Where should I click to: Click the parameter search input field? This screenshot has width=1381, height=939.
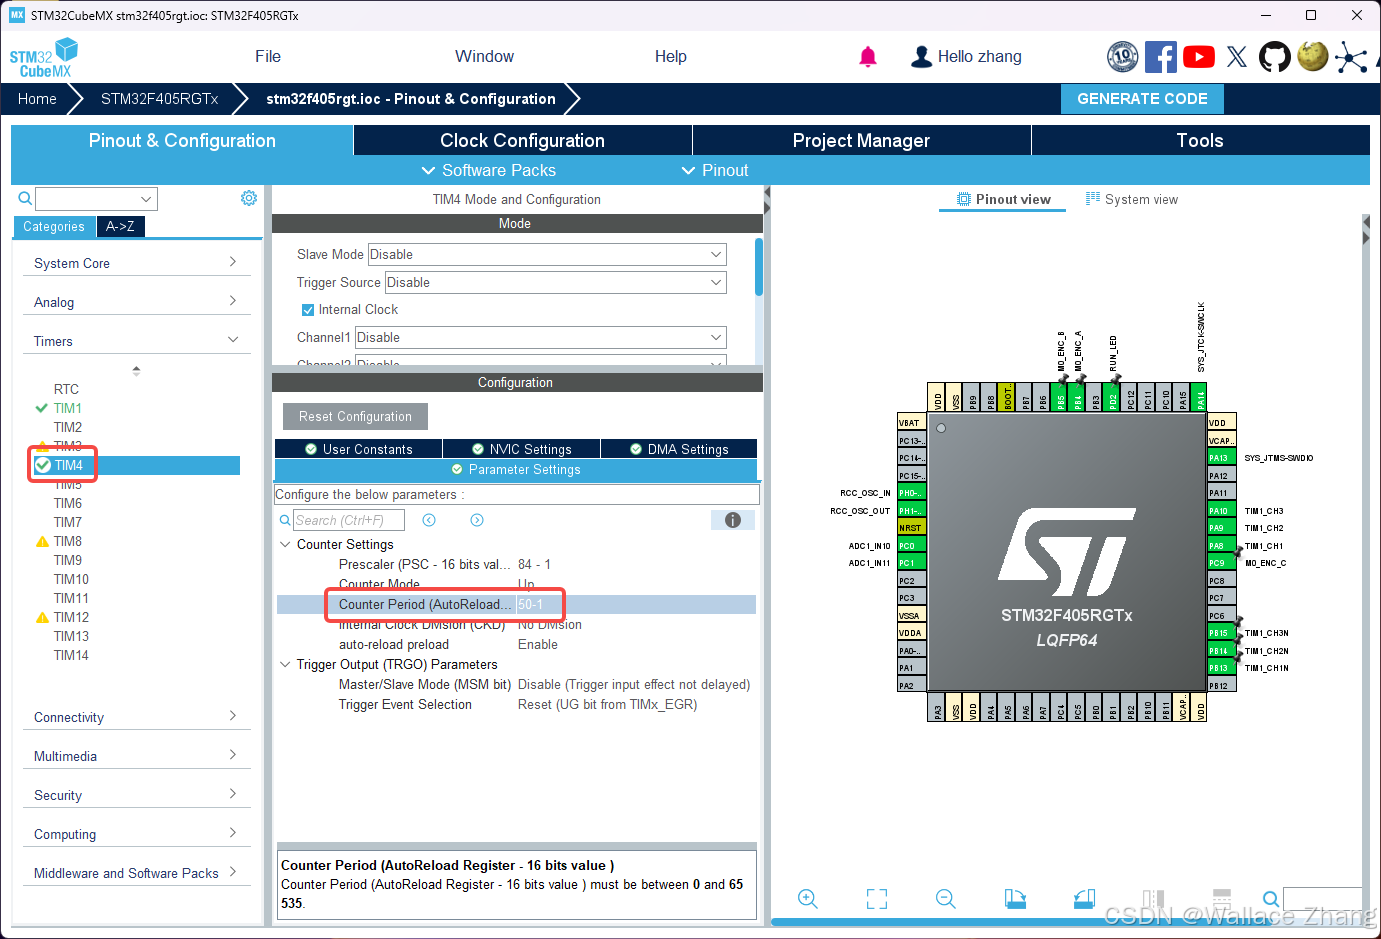tap(348, 520)
